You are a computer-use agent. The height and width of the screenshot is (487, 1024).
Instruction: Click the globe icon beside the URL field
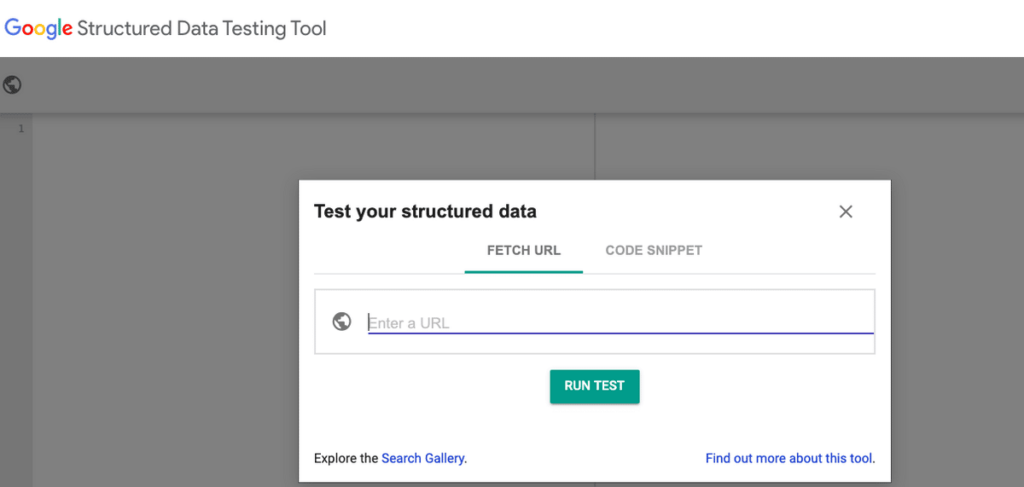coord(342,322)
